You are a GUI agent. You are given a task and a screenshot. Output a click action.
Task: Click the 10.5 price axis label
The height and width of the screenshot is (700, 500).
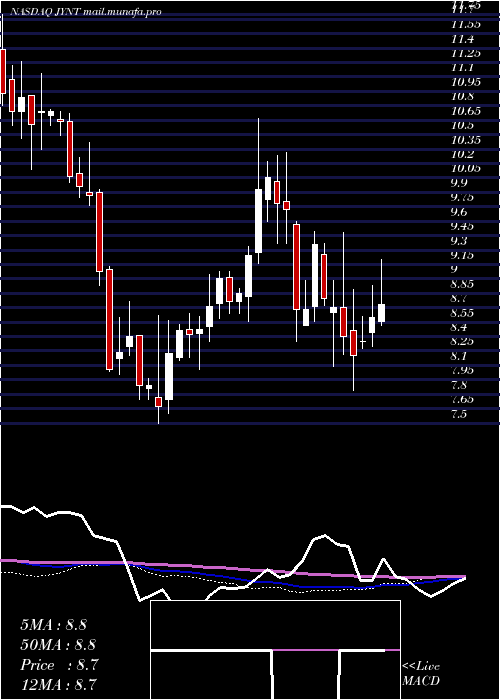462,125
